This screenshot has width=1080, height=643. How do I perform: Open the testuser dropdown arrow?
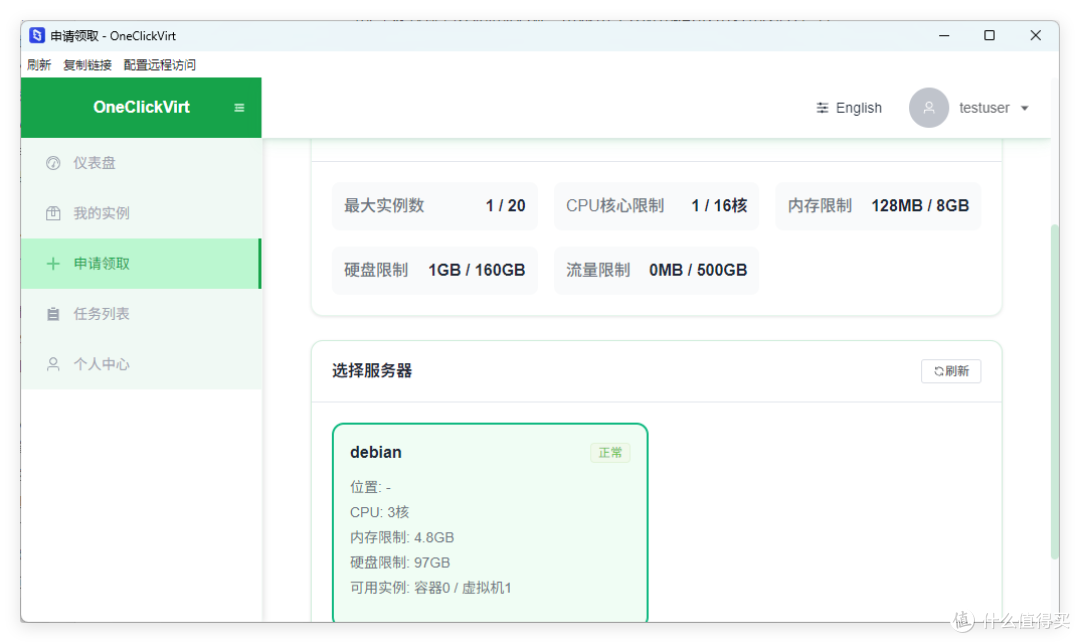pyautogui.click(x=1024, y=108)
